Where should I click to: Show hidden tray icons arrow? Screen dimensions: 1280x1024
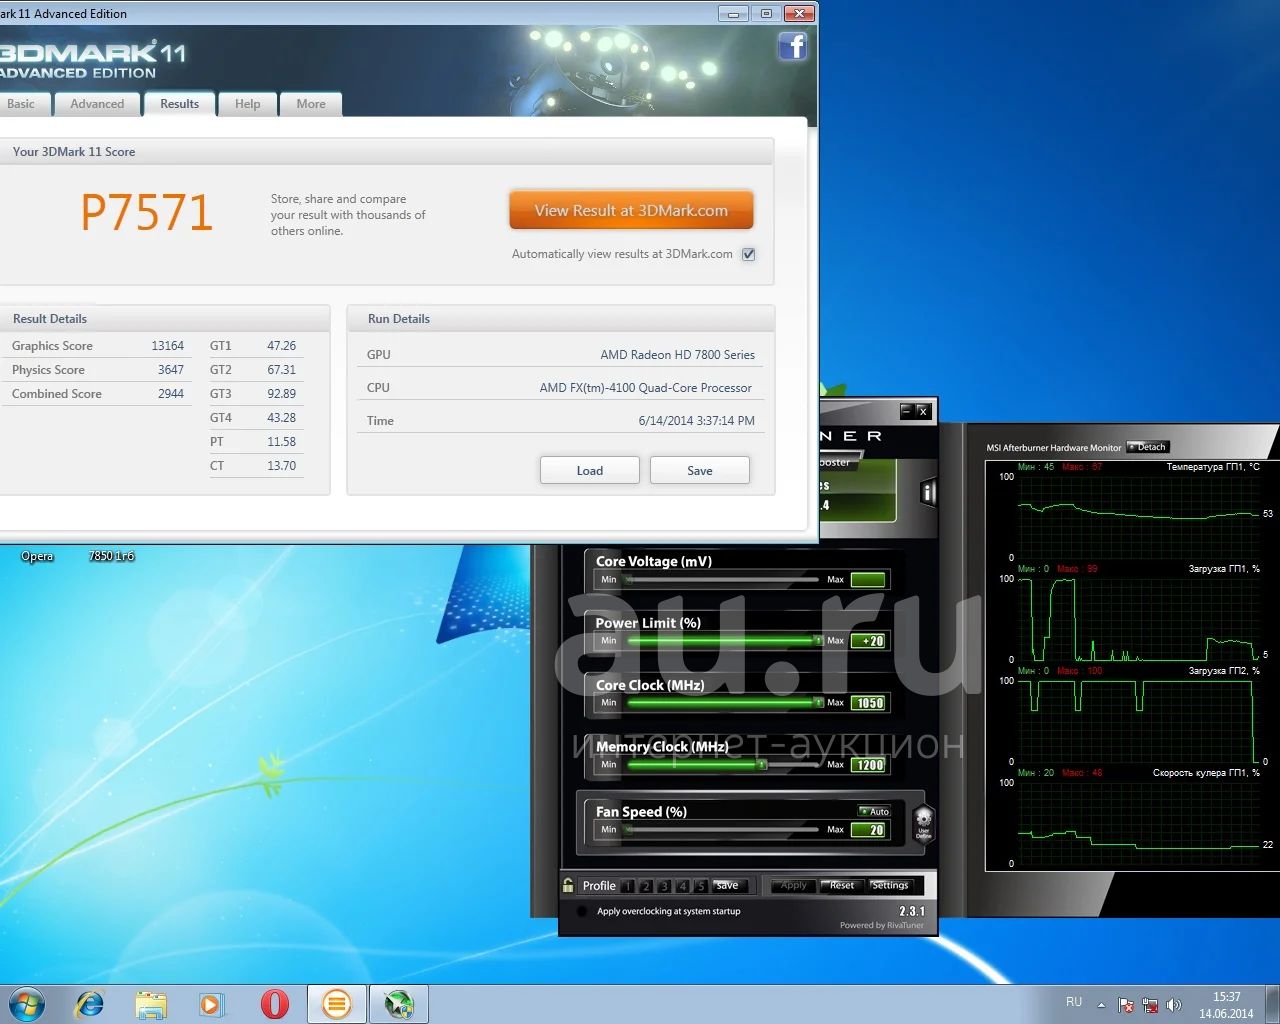pyautogui.click(x=1101, y=1004)
